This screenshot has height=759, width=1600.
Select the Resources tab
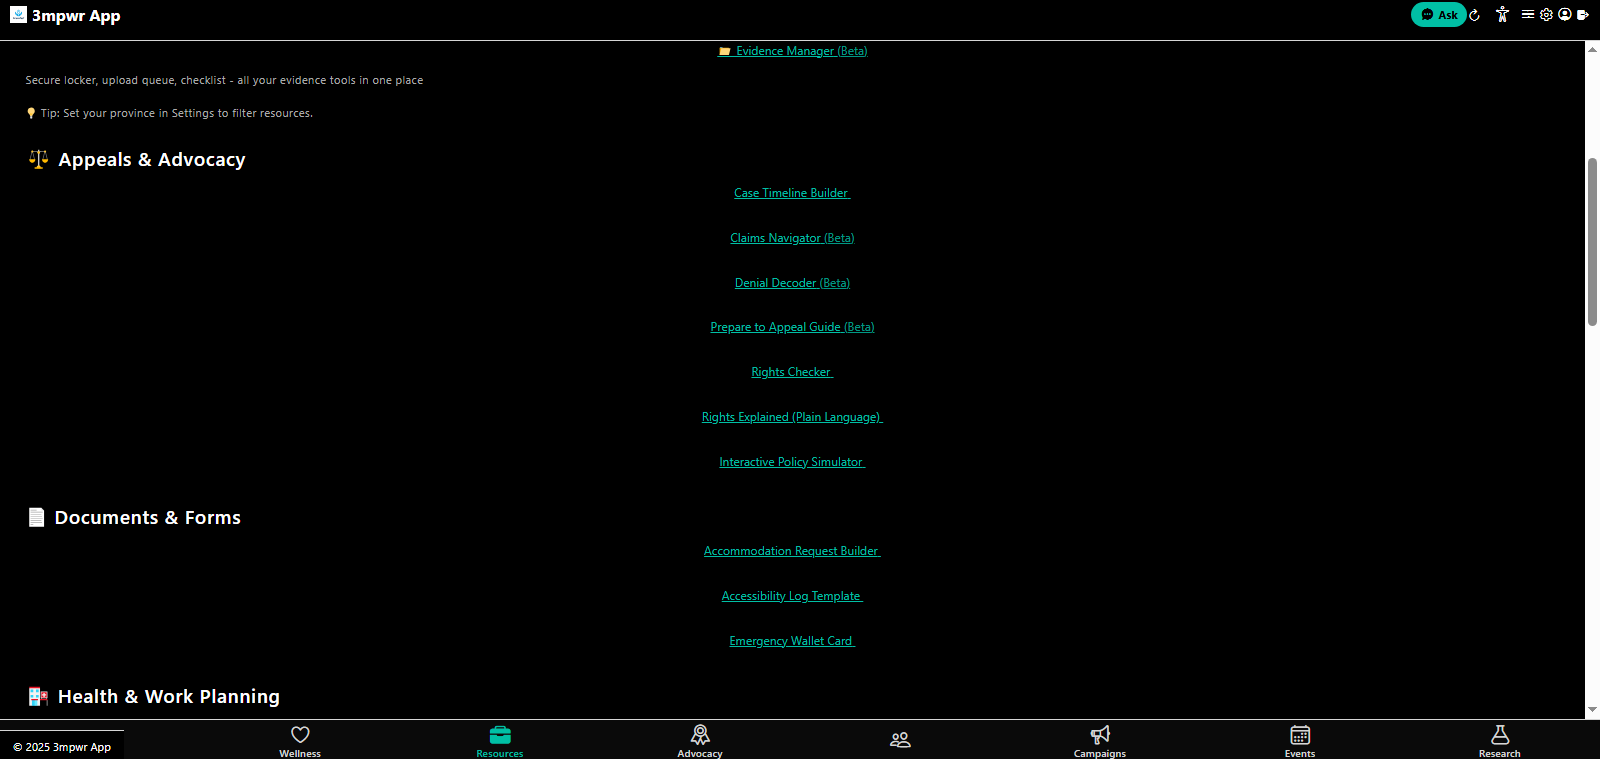coord(500,741)
